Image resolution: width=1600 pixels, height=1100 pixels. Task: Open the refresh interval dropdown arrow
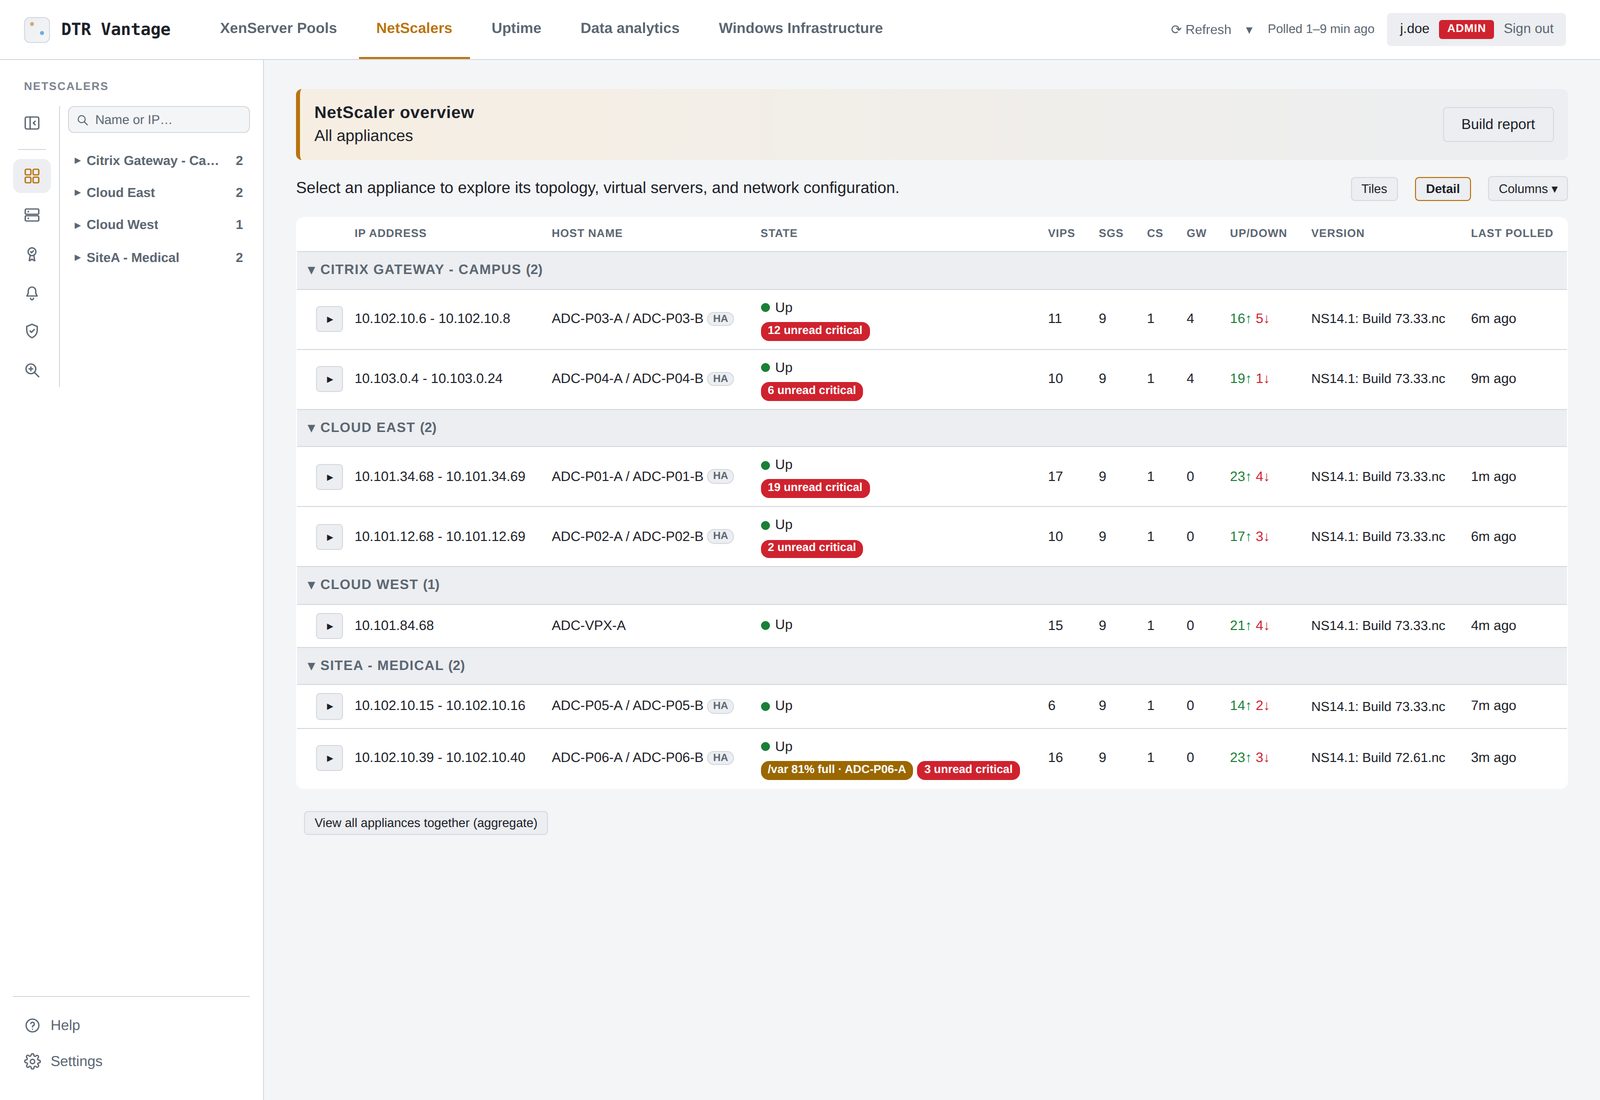1249,29
